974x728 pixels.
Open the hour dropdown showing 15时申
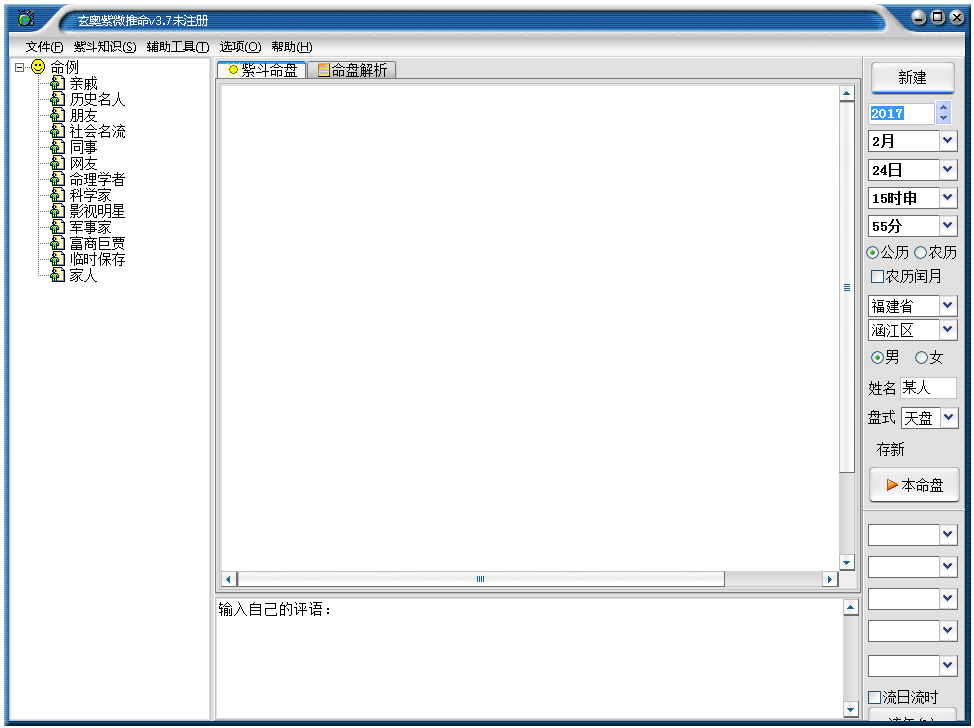coord(947,198)
